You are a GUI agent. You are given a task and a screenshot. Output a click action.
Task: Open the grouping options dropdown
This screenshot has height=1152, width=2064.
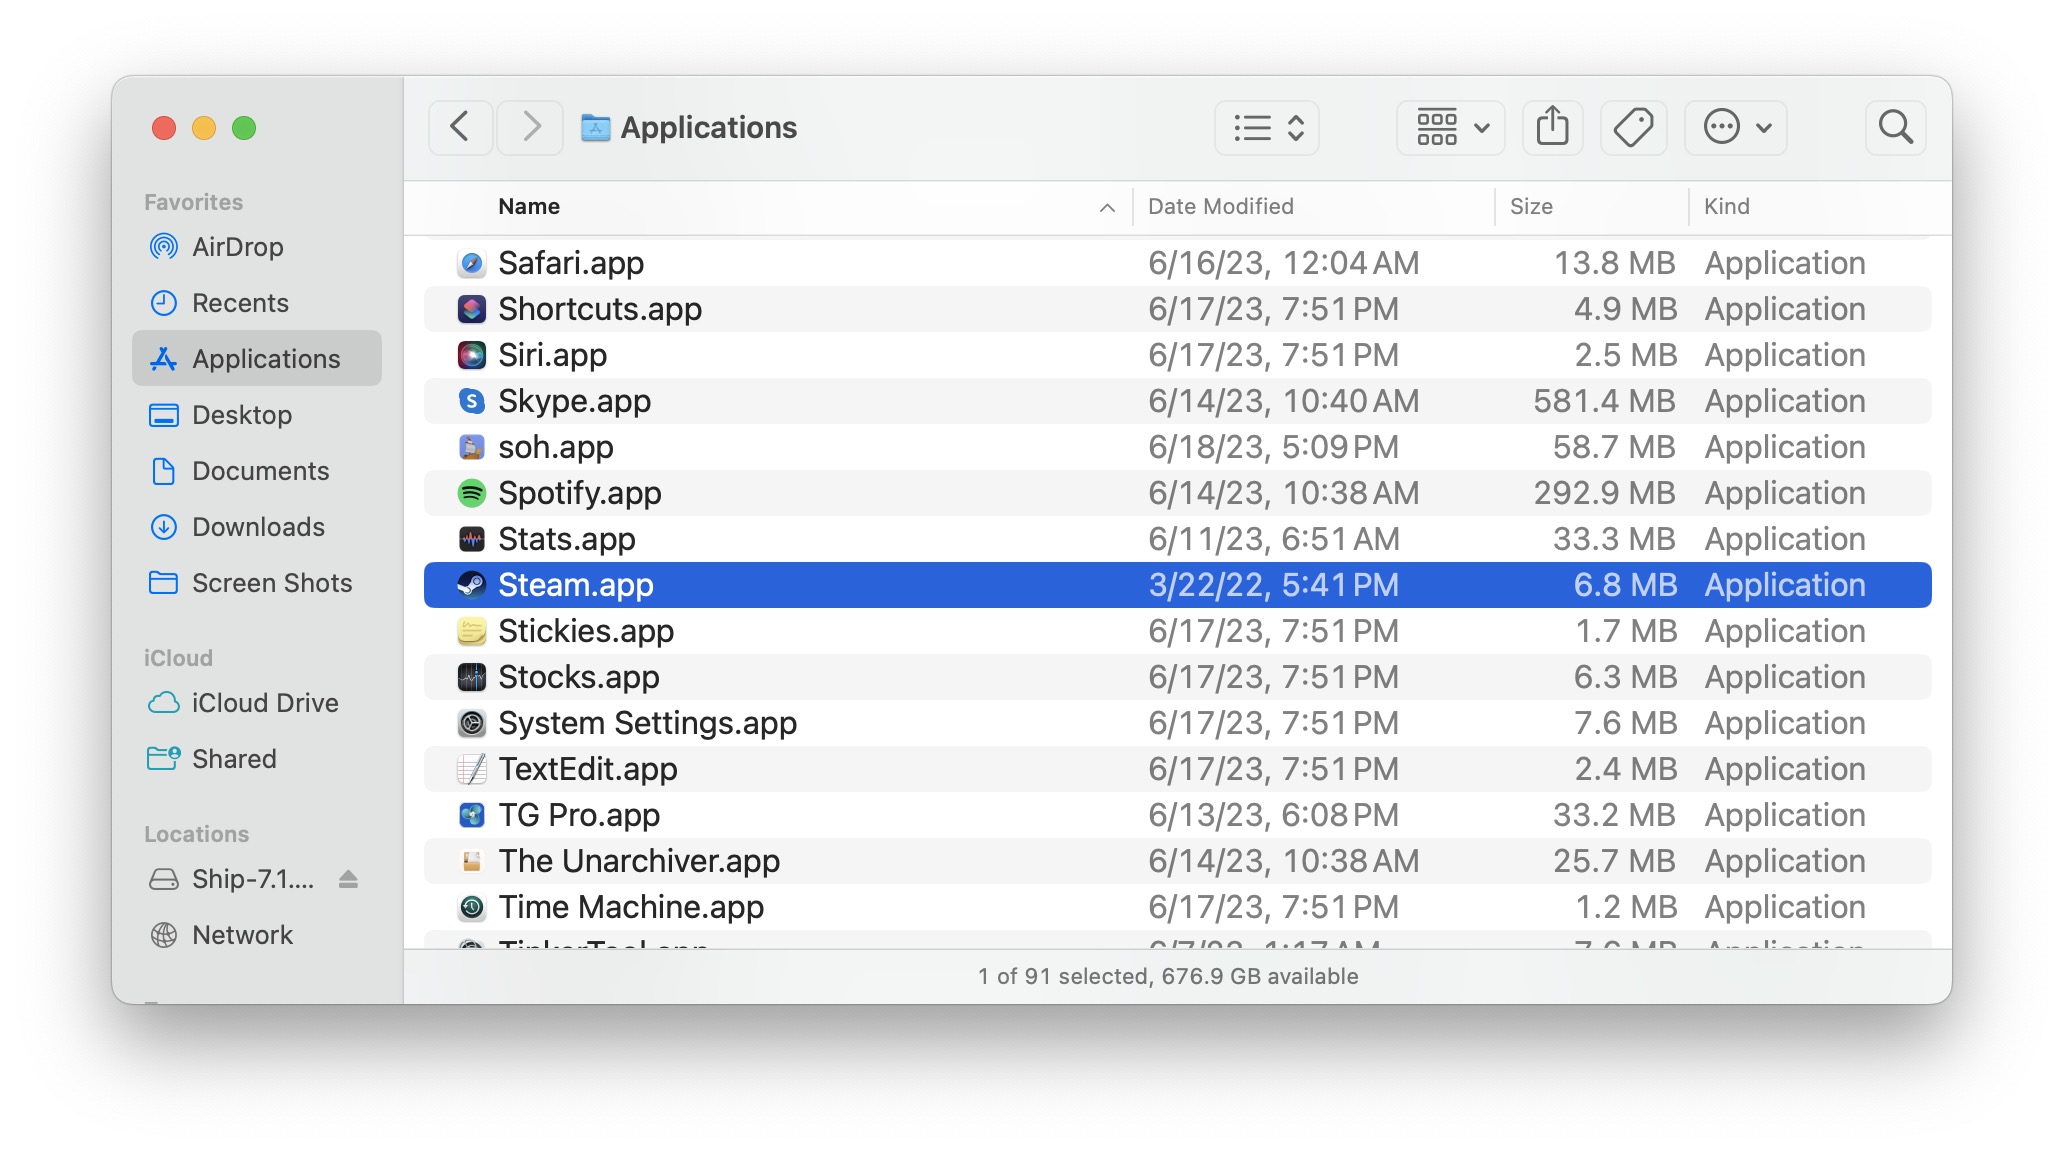point(1449,127)
